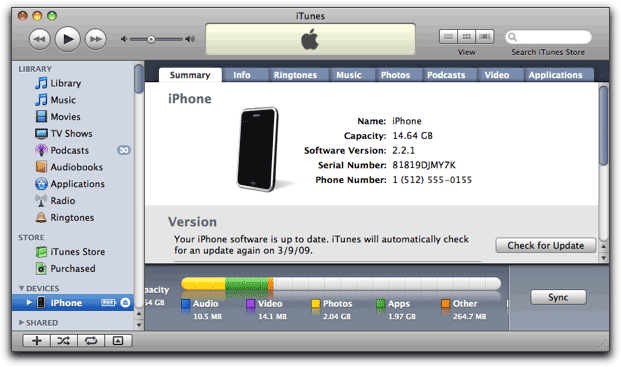This screenshot has width=621, height=367.
Task: Open the Photos tab
Action: pyautogui.click(x=395, y=75)
